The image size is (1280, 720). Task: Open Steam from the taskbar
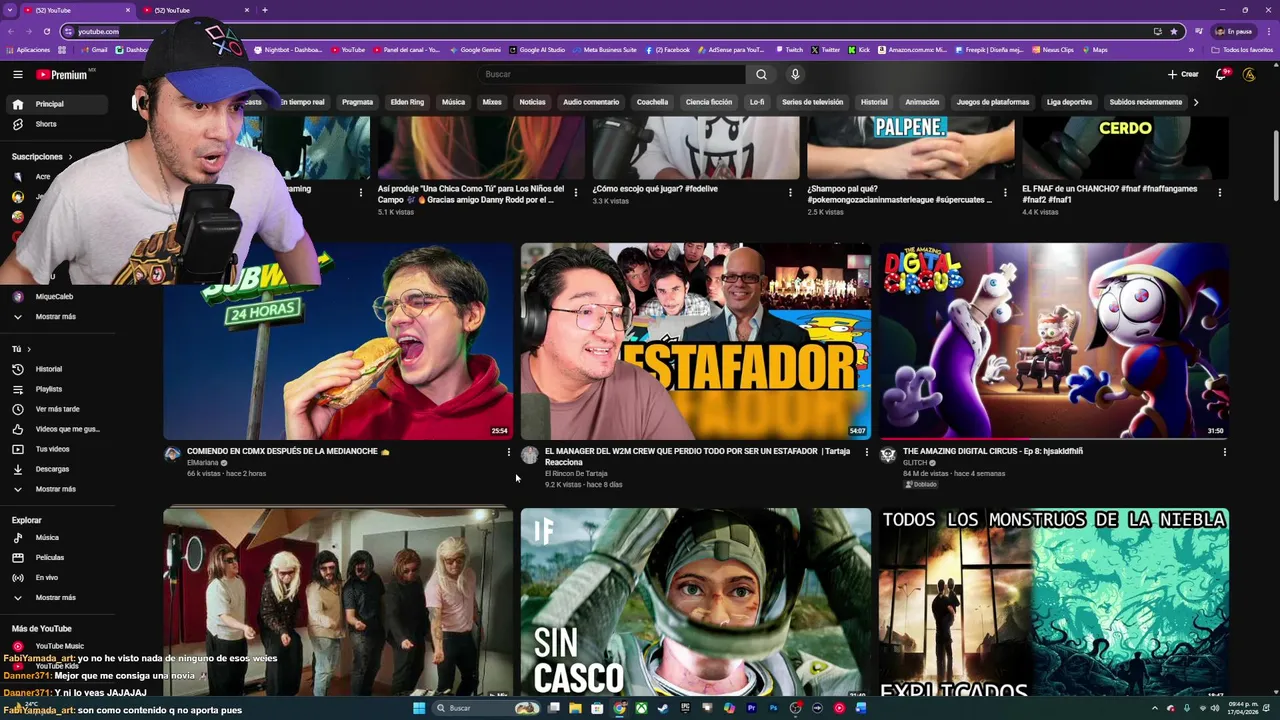663,708
